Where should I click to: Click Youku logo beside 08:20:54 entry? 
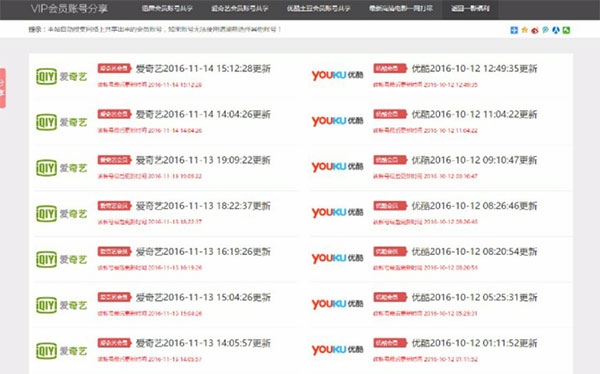click(338, 258)
